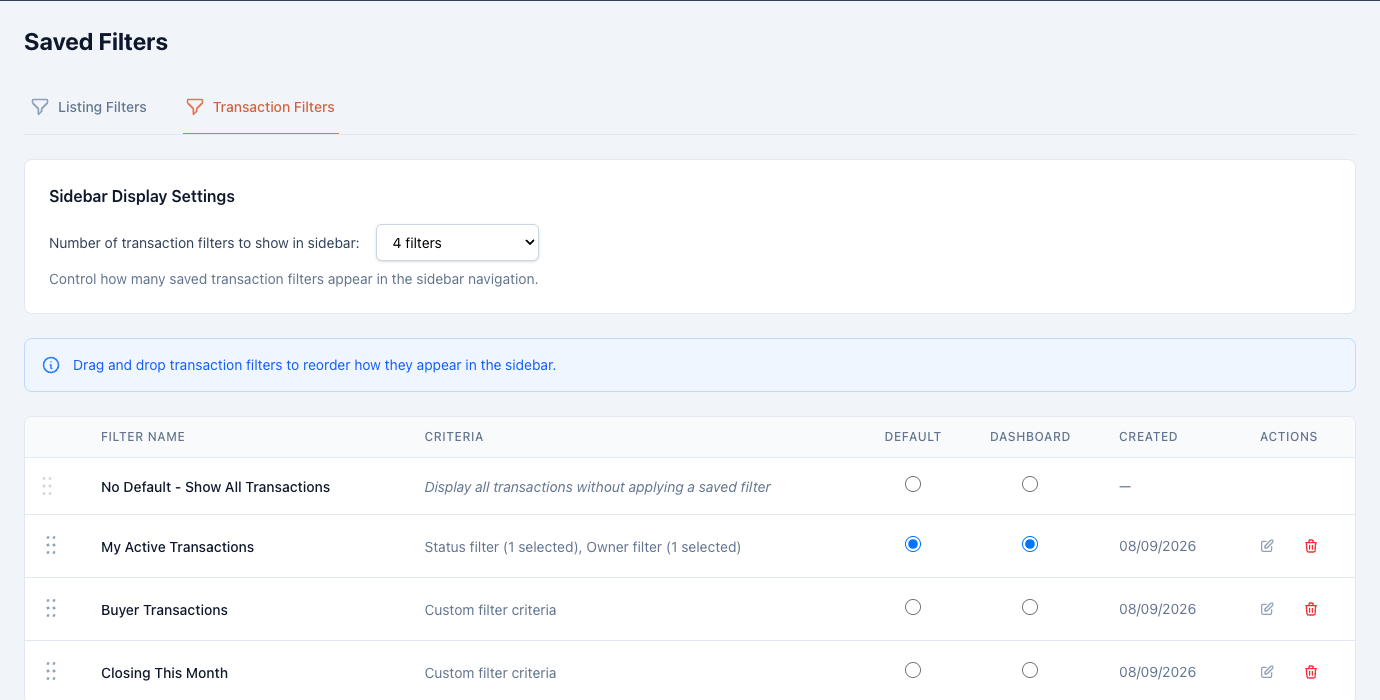Make Closing This Month the default filter
The width and height of the screenshot is (1380, 700).
912,670
